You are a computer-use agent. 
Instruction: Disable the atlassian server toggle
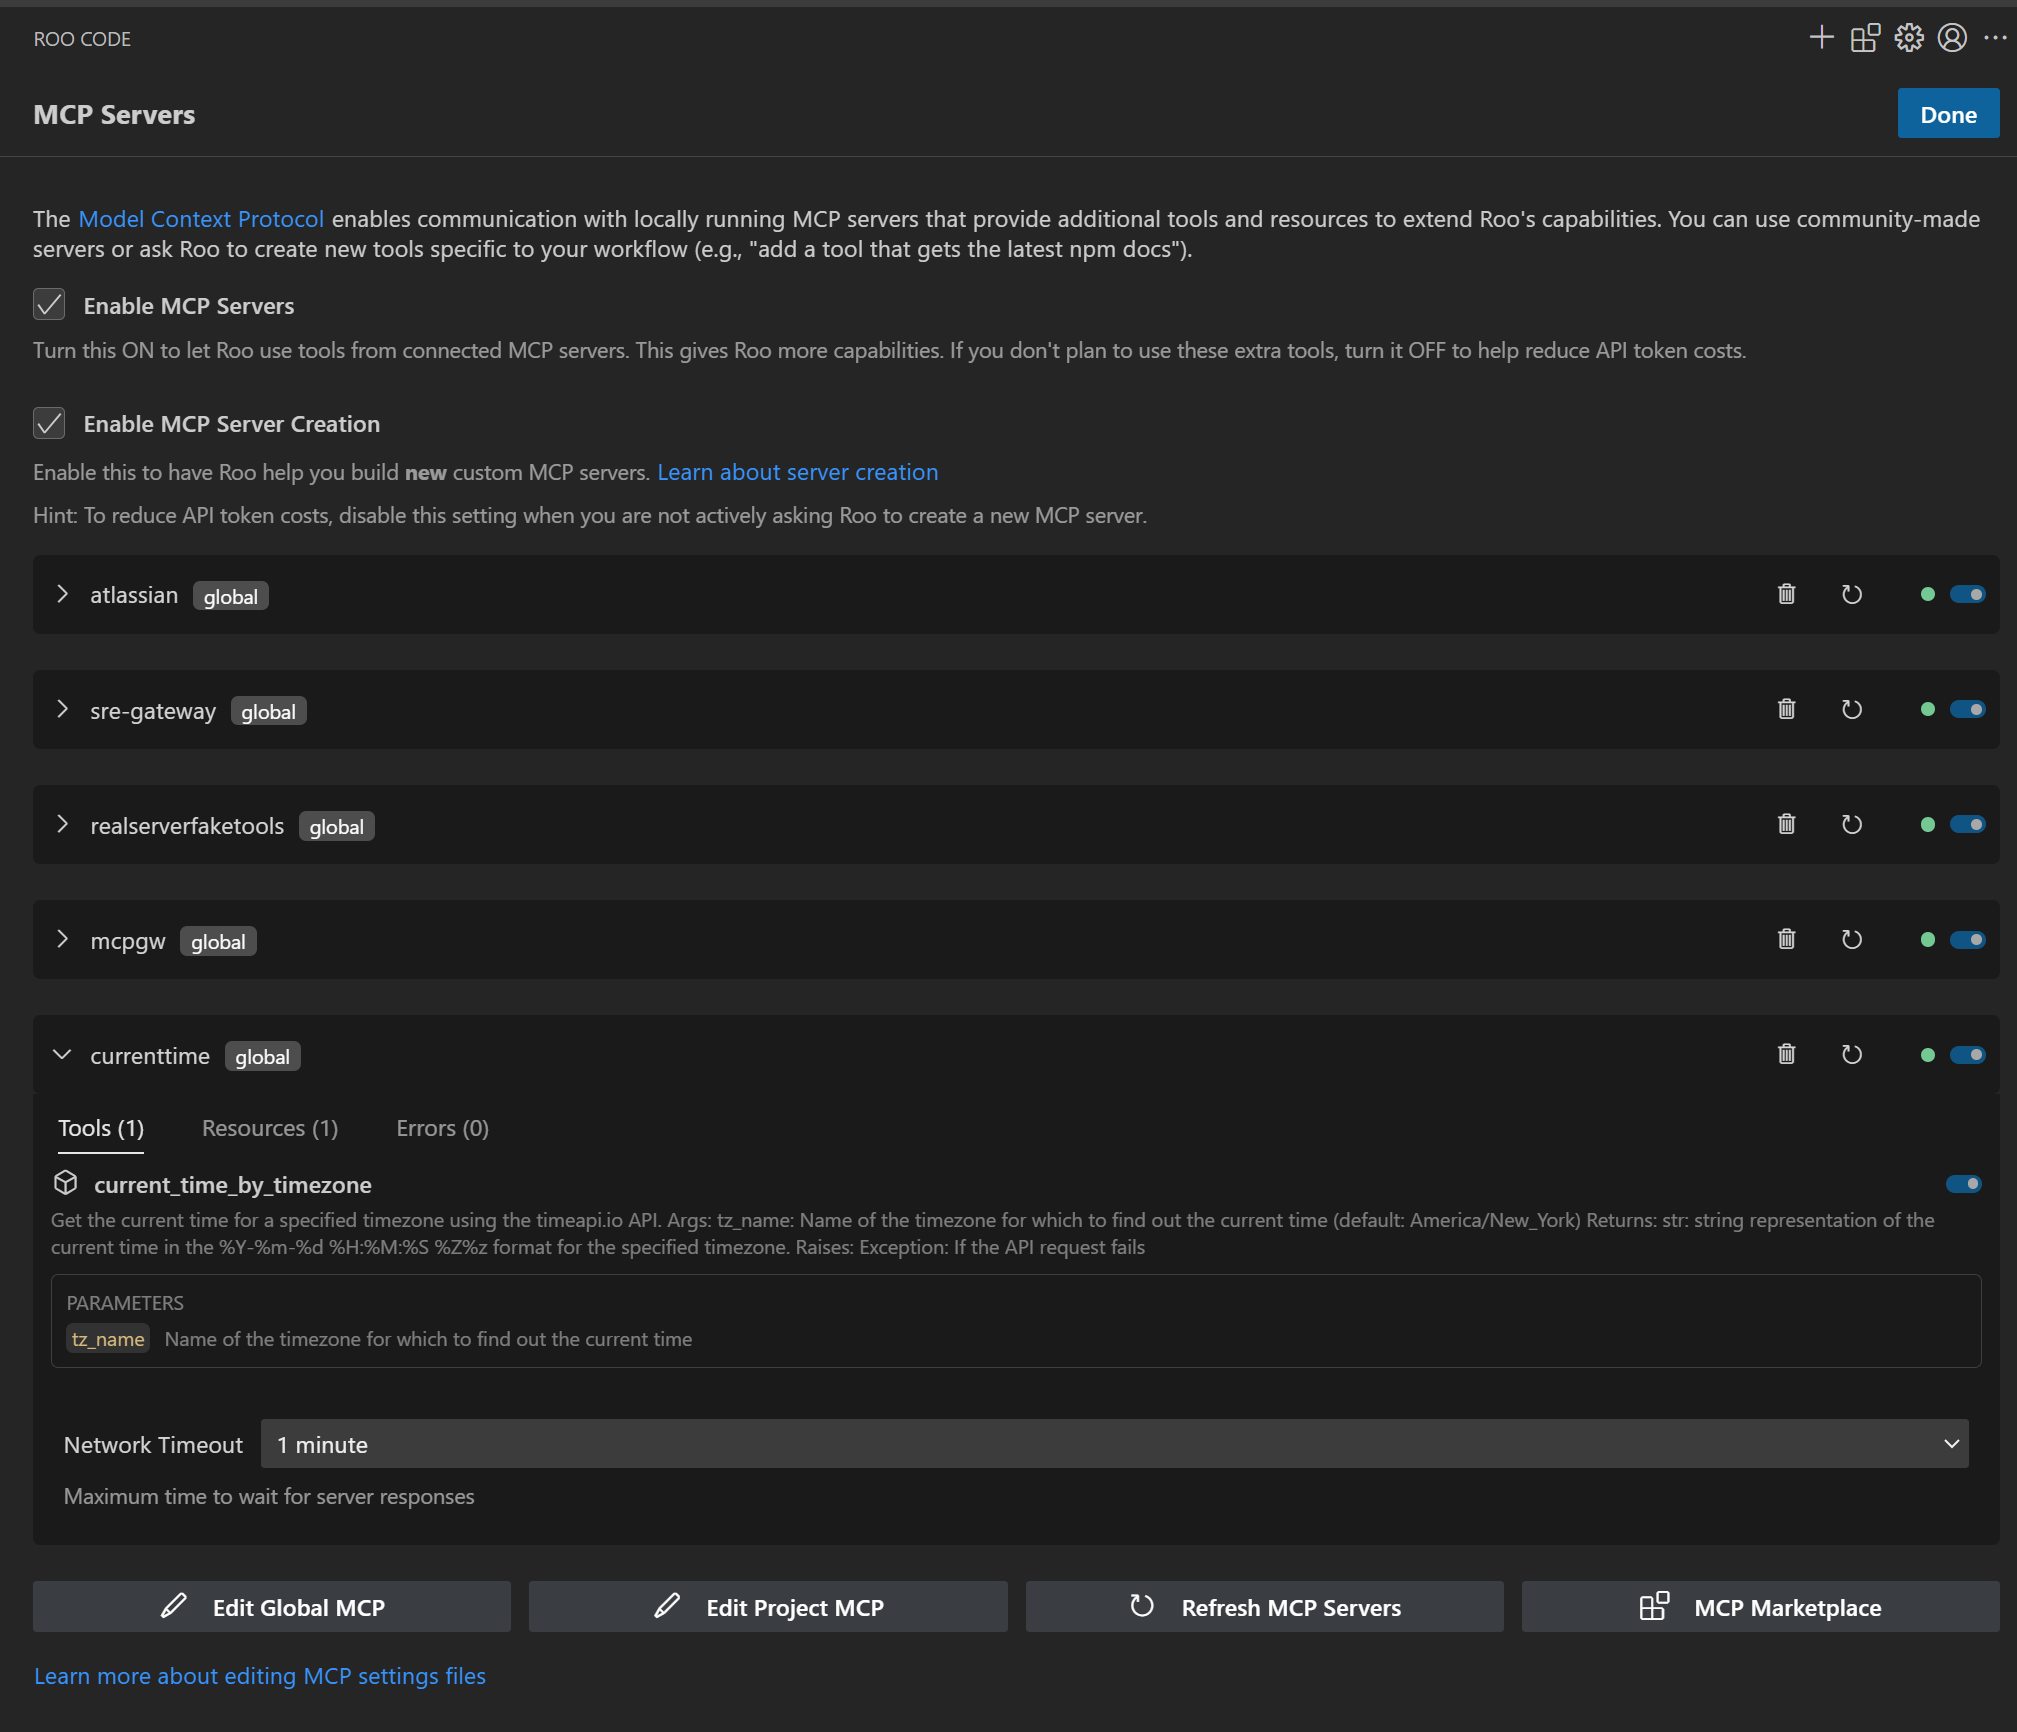[x=1967, y=594]
